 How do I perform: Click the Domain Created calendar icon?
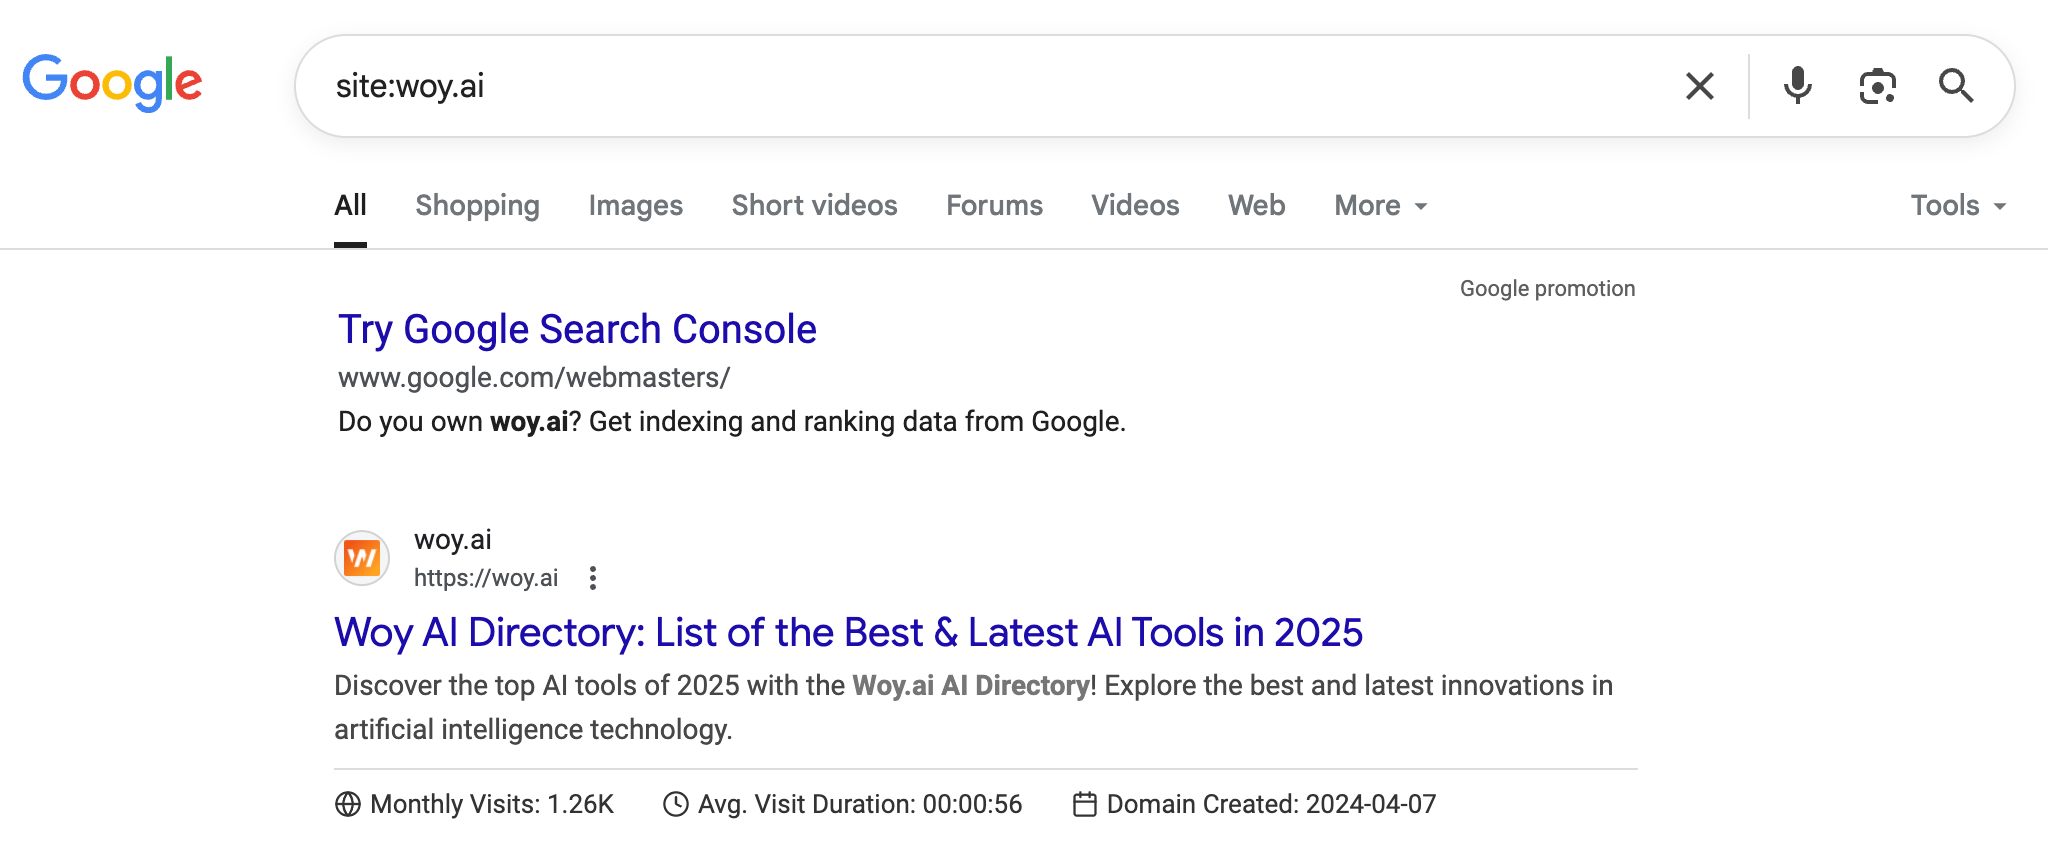click(1085, 804)
